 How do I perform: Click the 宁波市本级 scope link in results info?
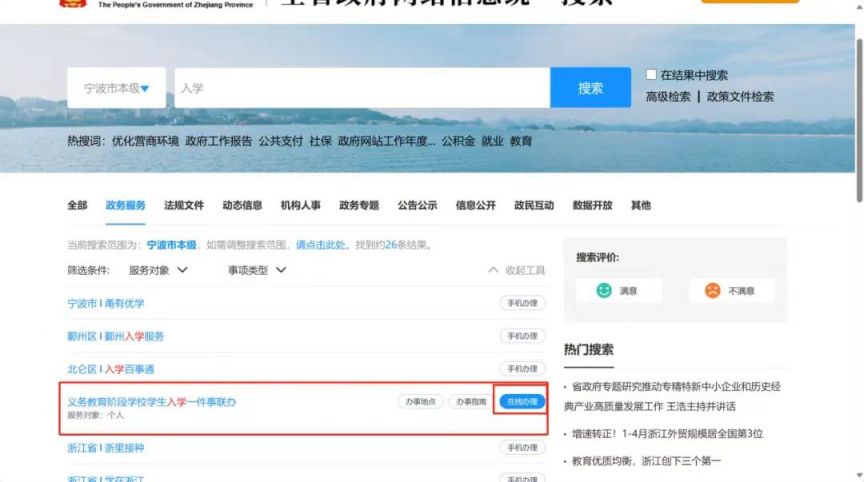tap(171, 245)
